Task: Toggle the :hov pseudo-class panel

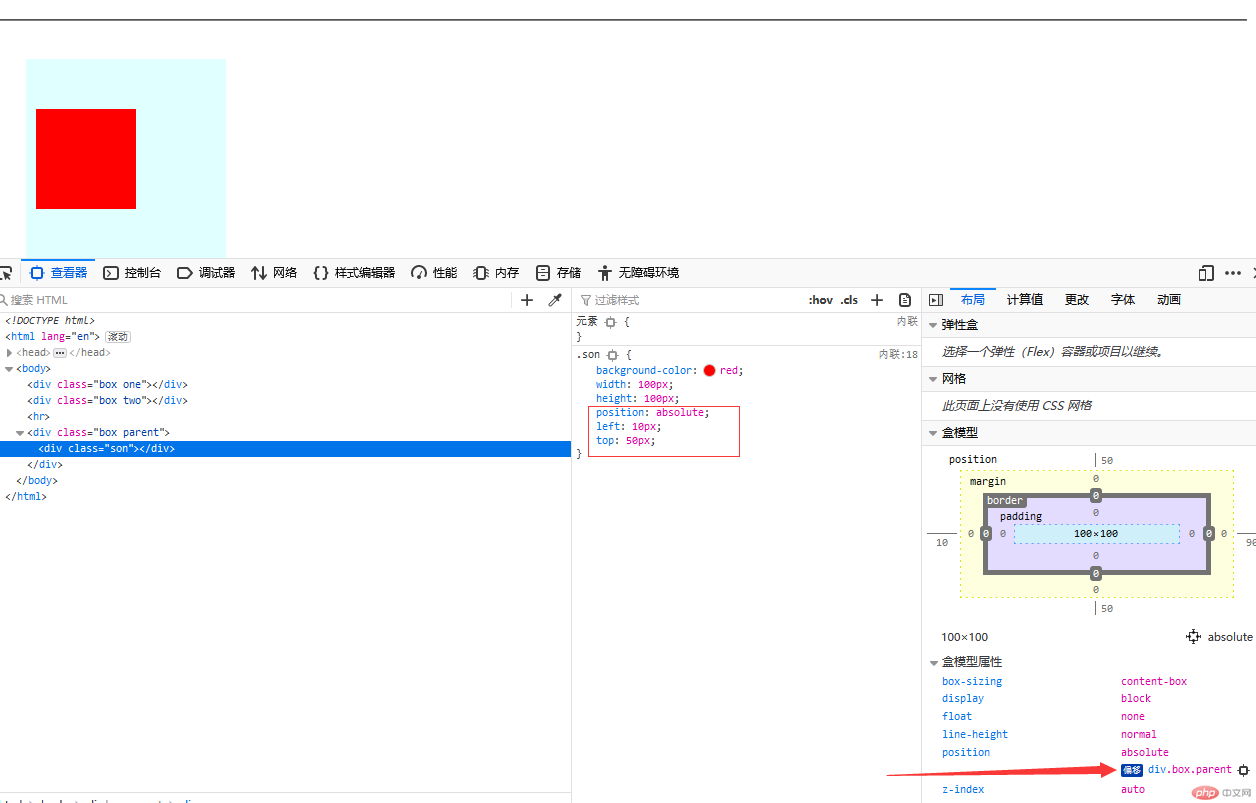Action: coord(821,300)
